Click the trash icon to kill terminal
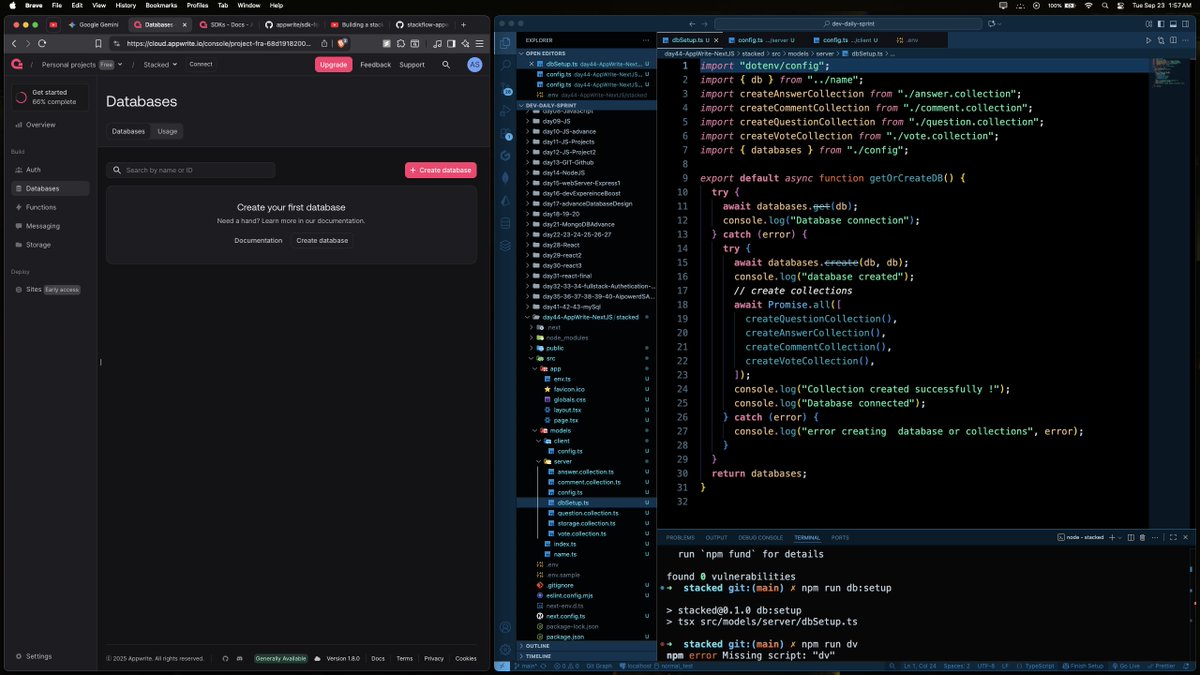Screen dimensions: 1200x675 [x=1144, y=537]
